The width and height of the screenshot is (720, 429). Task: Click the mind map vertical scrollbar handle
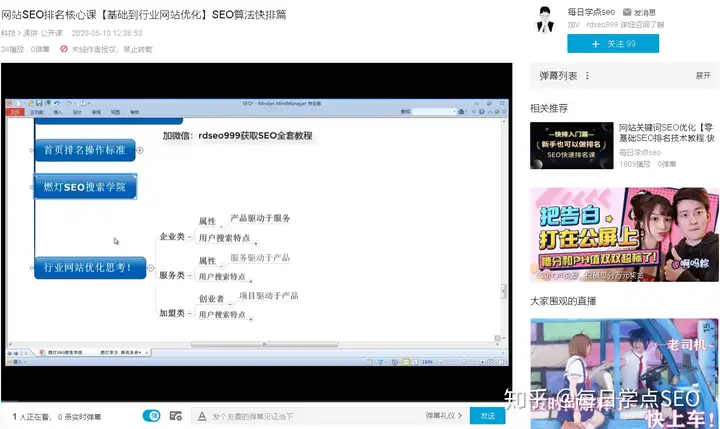point(503,291)
